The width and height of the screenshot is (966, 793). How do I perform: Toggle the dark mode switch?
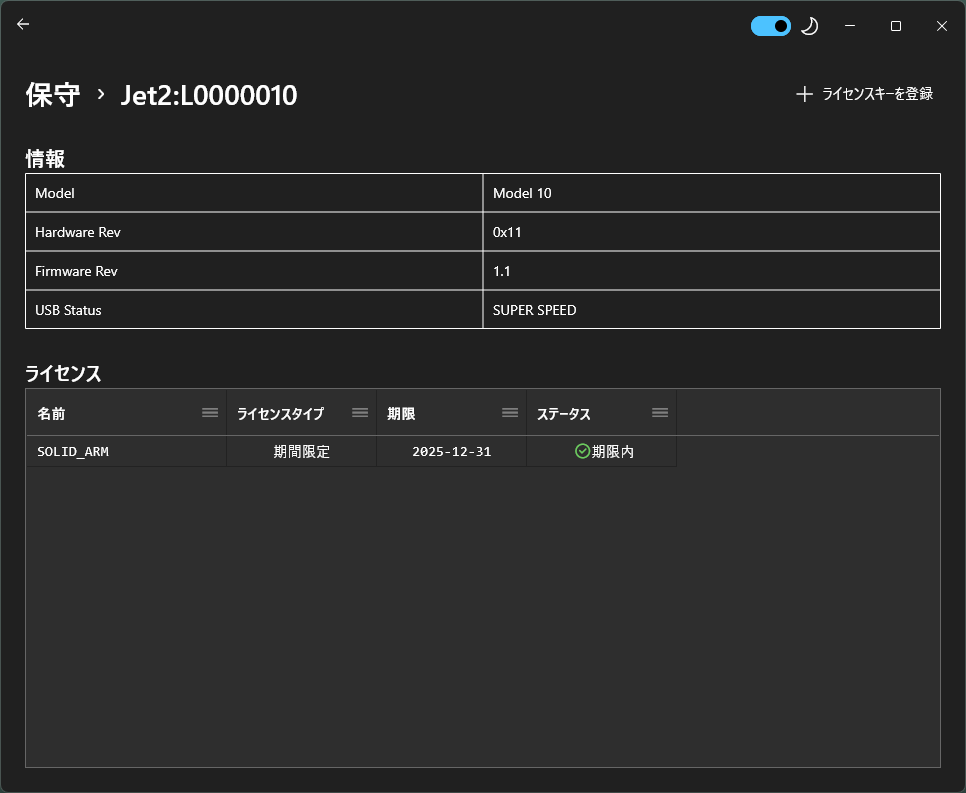coord(770,26)
